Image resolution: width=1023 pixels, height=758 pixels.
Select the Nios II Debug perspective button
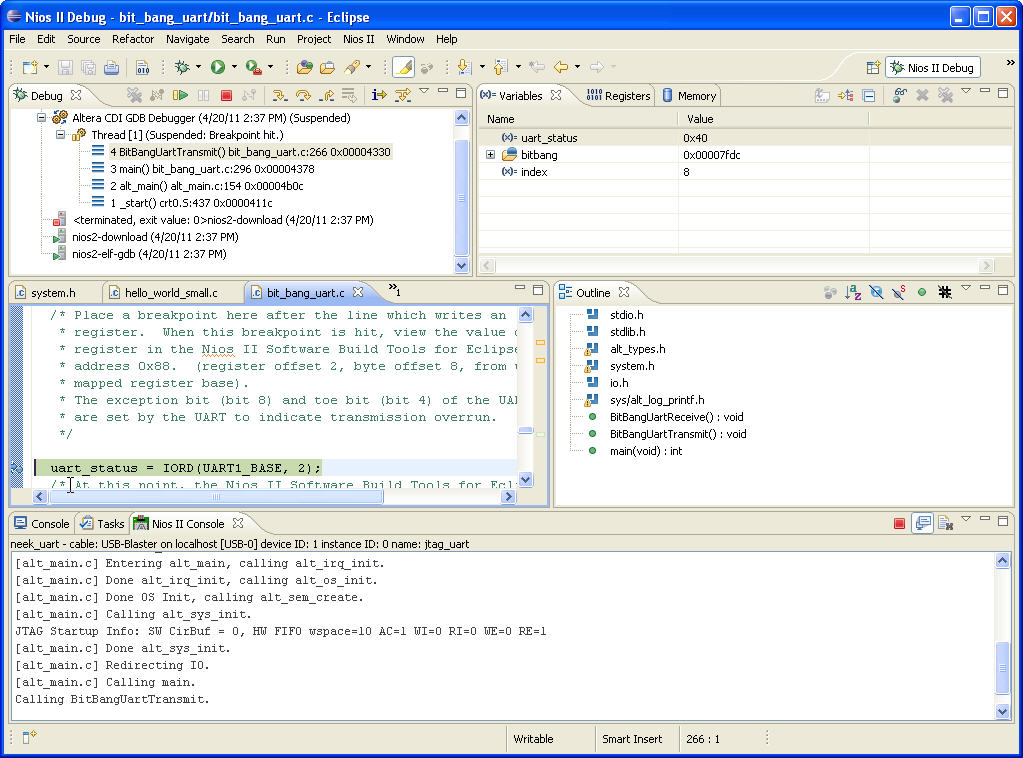click(x=931, y=68)
